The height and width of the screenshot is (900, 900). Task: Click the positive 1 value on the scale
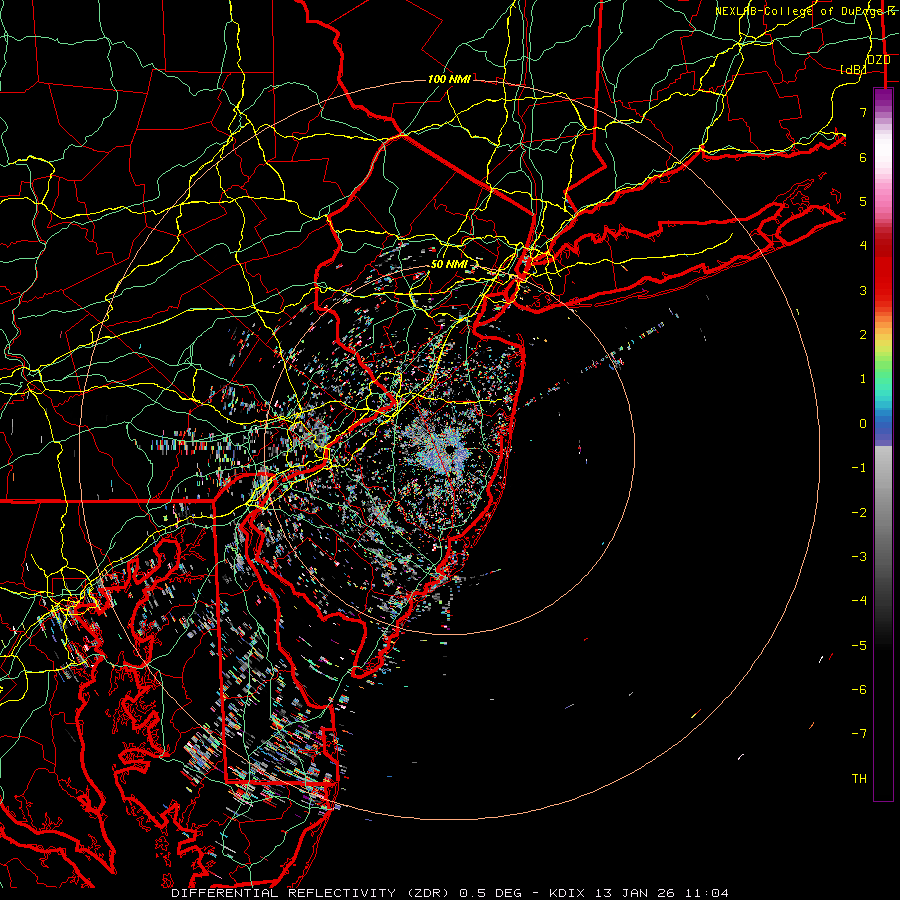tap(863, 379)
